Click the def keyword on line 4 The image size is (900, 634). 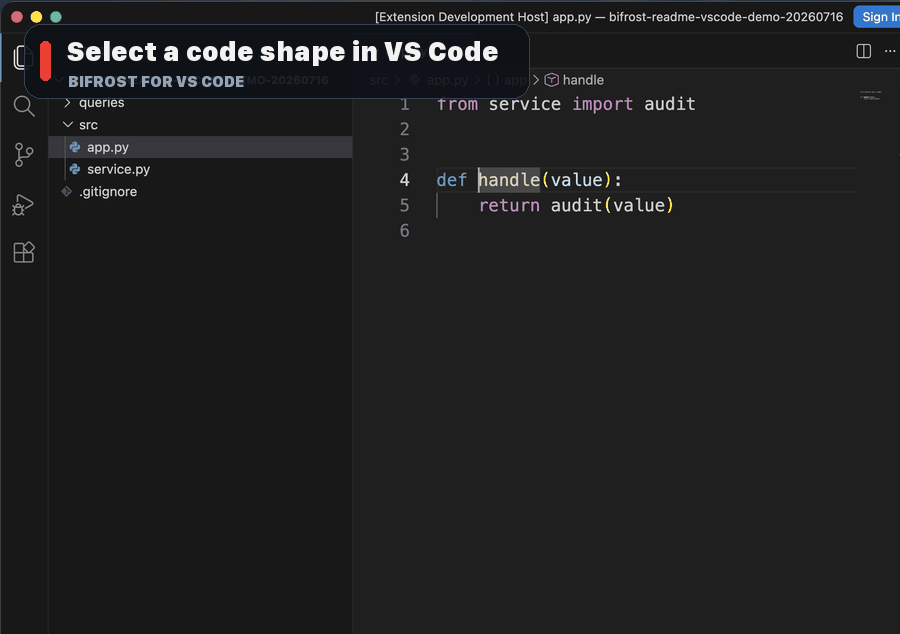tap(452, 180)
